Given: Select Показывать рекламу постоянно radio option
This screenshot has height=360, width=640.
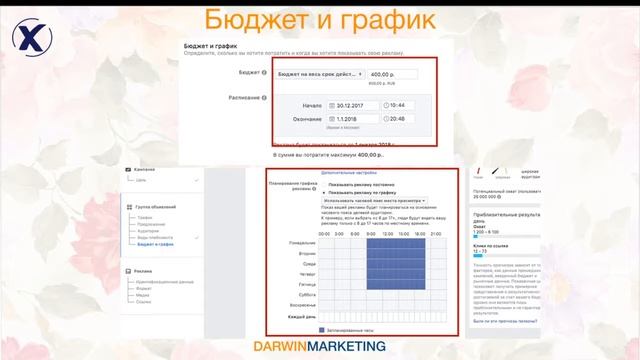Looking at the screenshot, I should coord(324,185).
